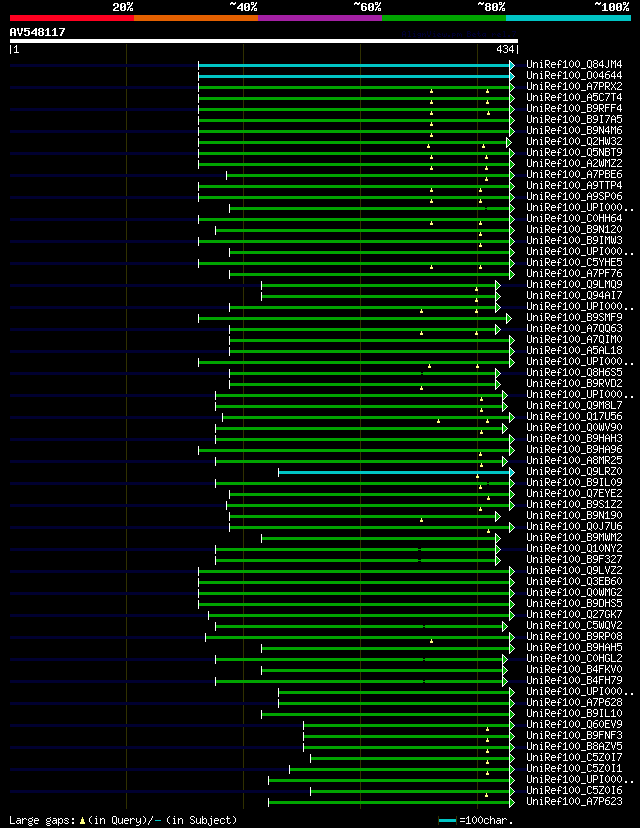Open the UniRef100_A7PRX2 hit
Screen dimensions: 640x828
(574, 87)
